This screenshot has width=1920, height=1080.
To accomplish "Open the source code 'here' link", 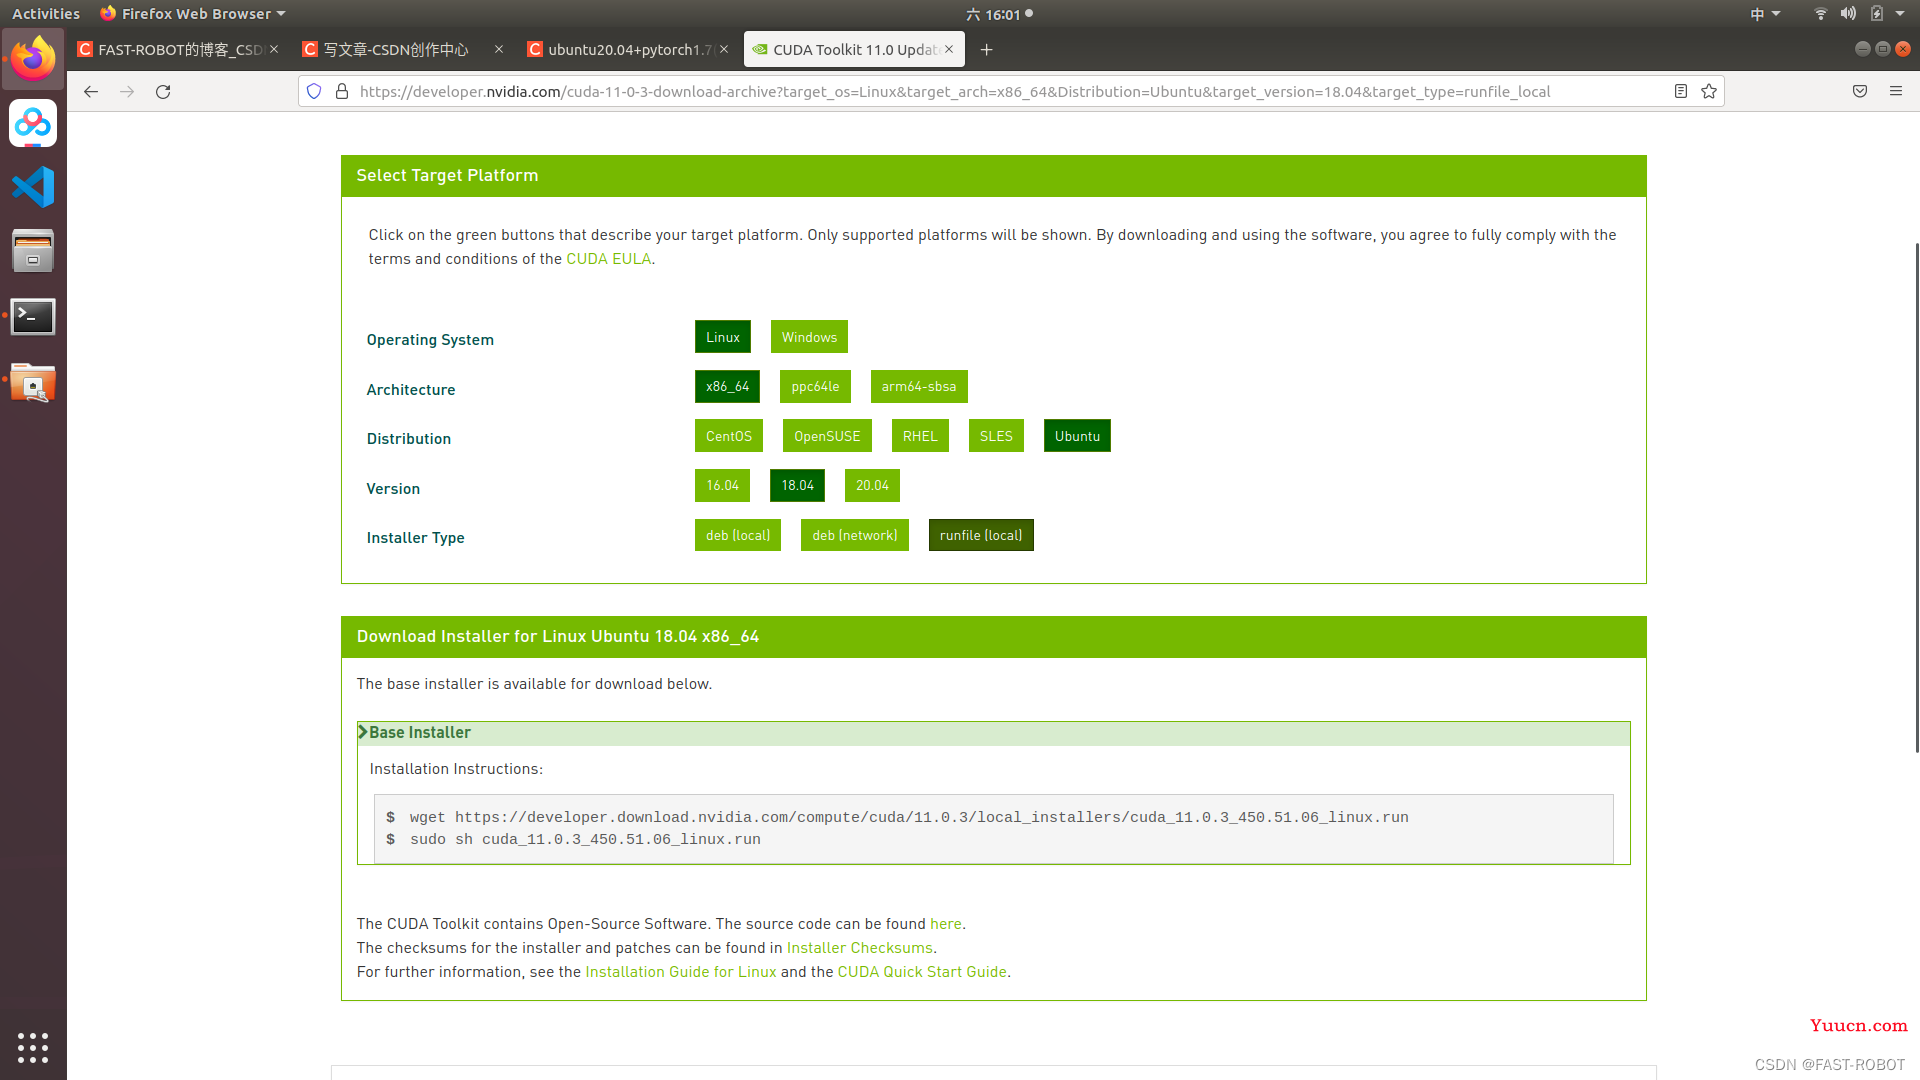I will [x=945, y=924].
